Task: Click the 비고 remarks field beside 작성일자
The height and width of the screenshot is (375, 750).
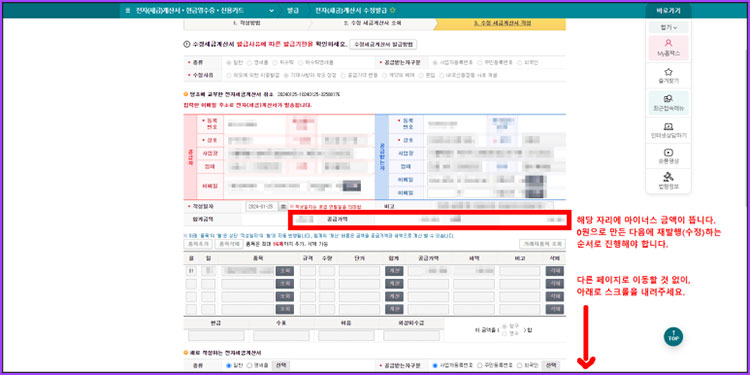Action: [x=494, y=207]
